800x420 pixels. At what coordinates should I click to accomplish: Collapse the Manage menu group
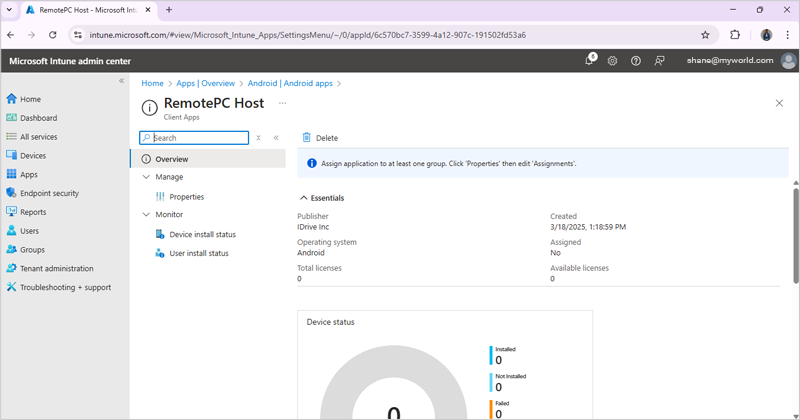tap(146, 177)
